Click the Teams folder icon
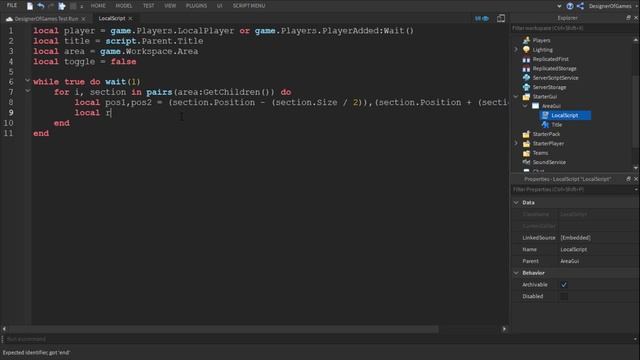Screen dimensions: 640x360 pyautogui.click(x=526, y=153)
